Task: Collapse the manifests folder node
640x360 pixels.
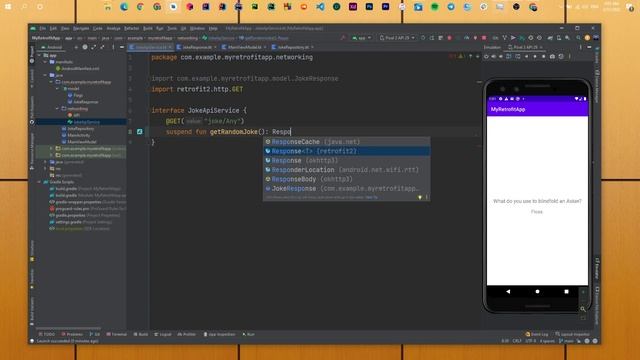Action: 45,62
